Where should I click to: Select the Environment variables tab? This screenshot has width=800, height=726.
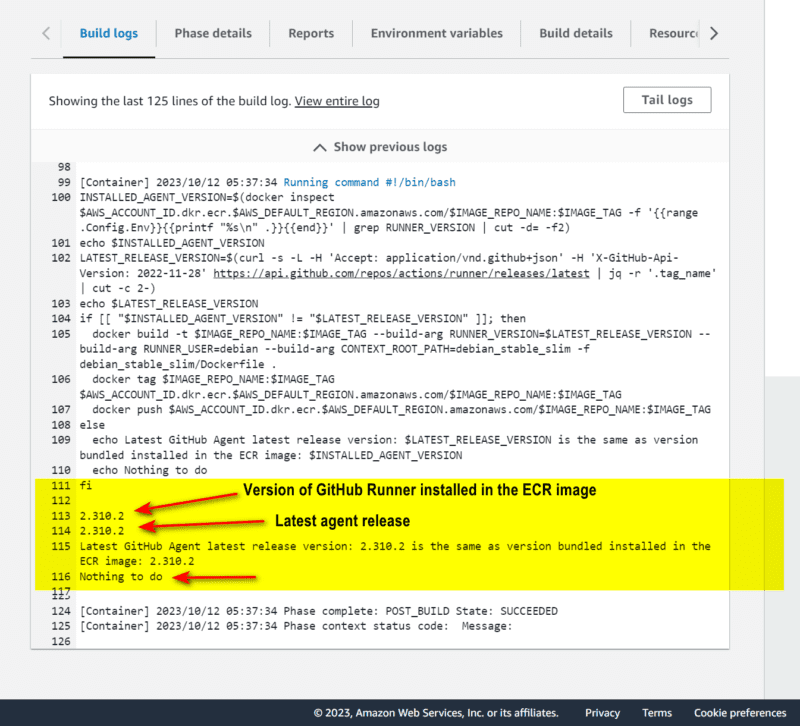coord(436,33)
